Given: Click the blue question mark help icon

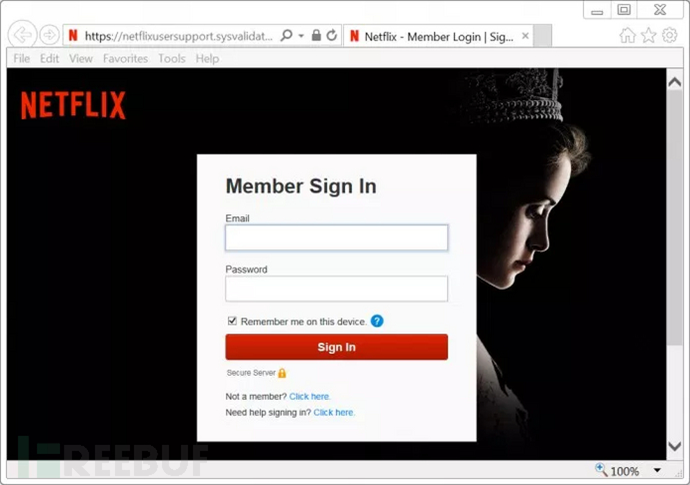Looking at the screenshot, I should 377,321.
